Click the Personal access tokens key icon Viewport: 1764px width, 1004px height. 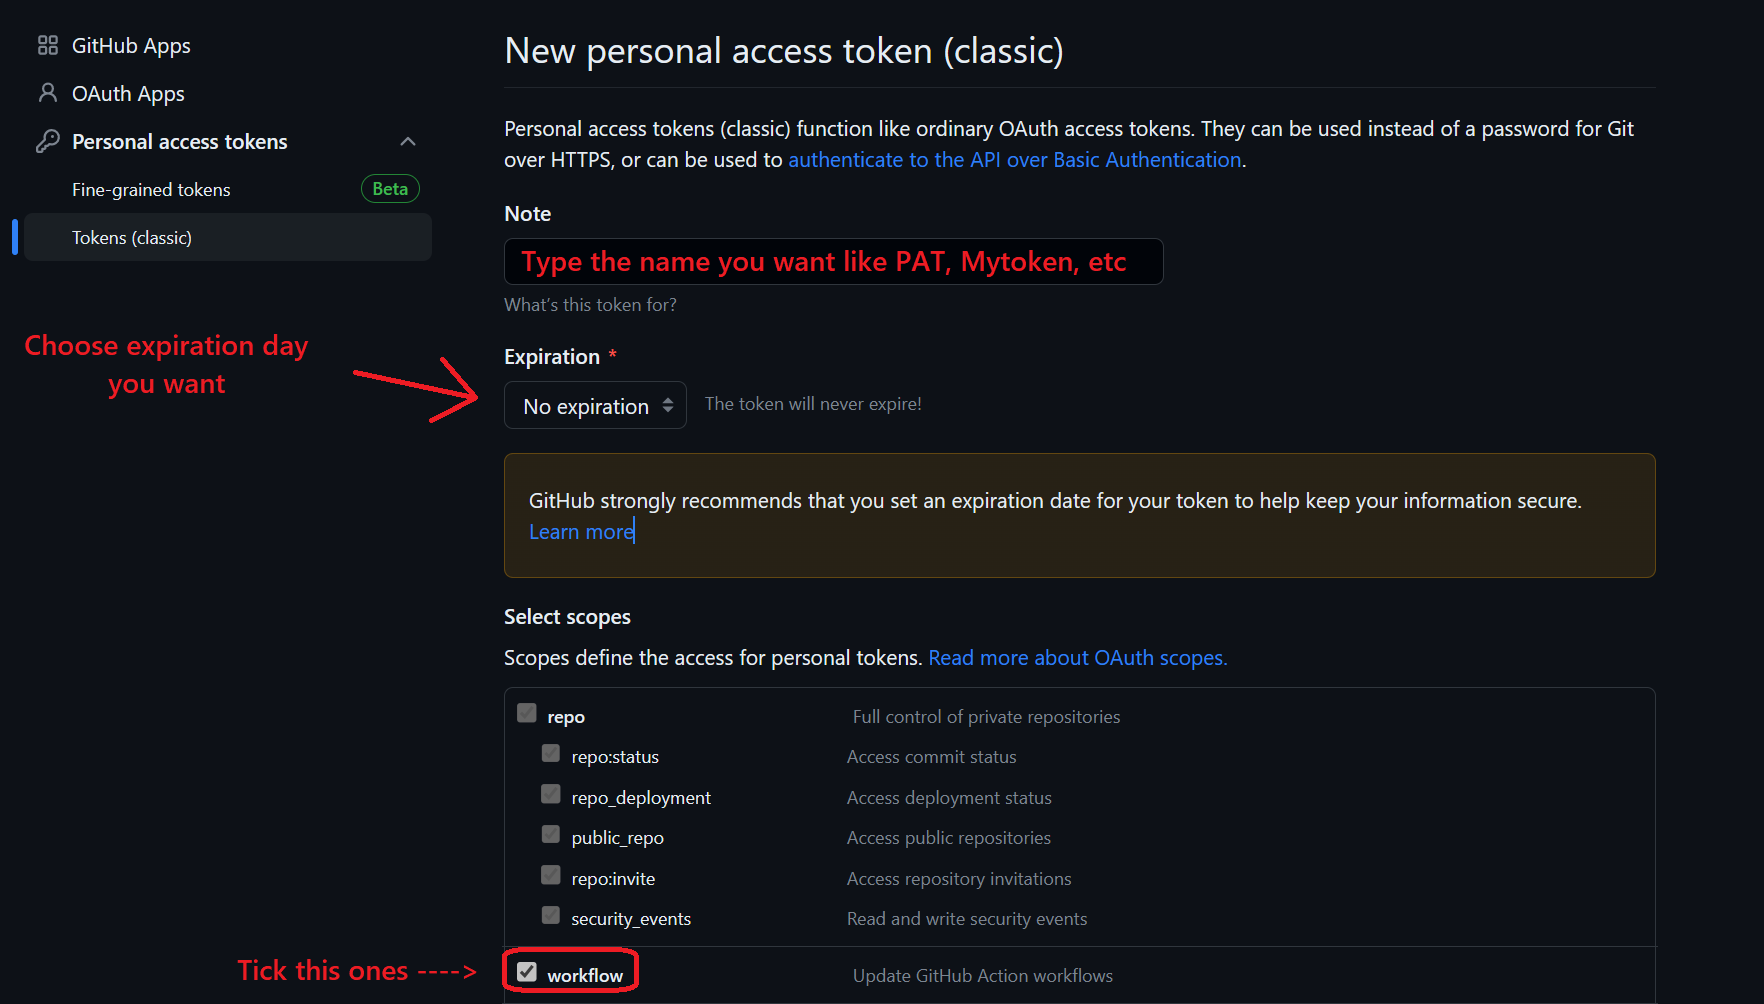[47, 141]
